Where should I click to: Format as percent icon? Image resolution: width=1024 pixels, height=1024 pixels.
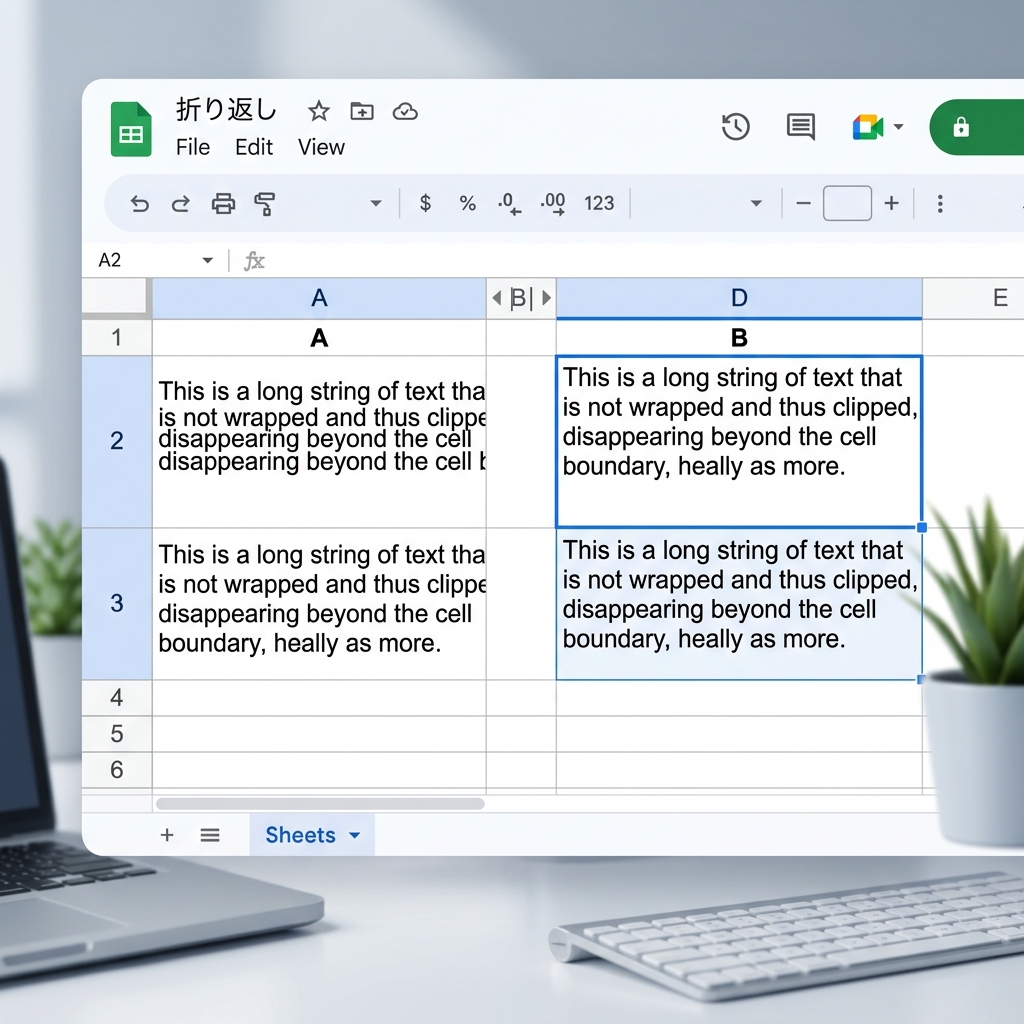(x=468, y=203)
